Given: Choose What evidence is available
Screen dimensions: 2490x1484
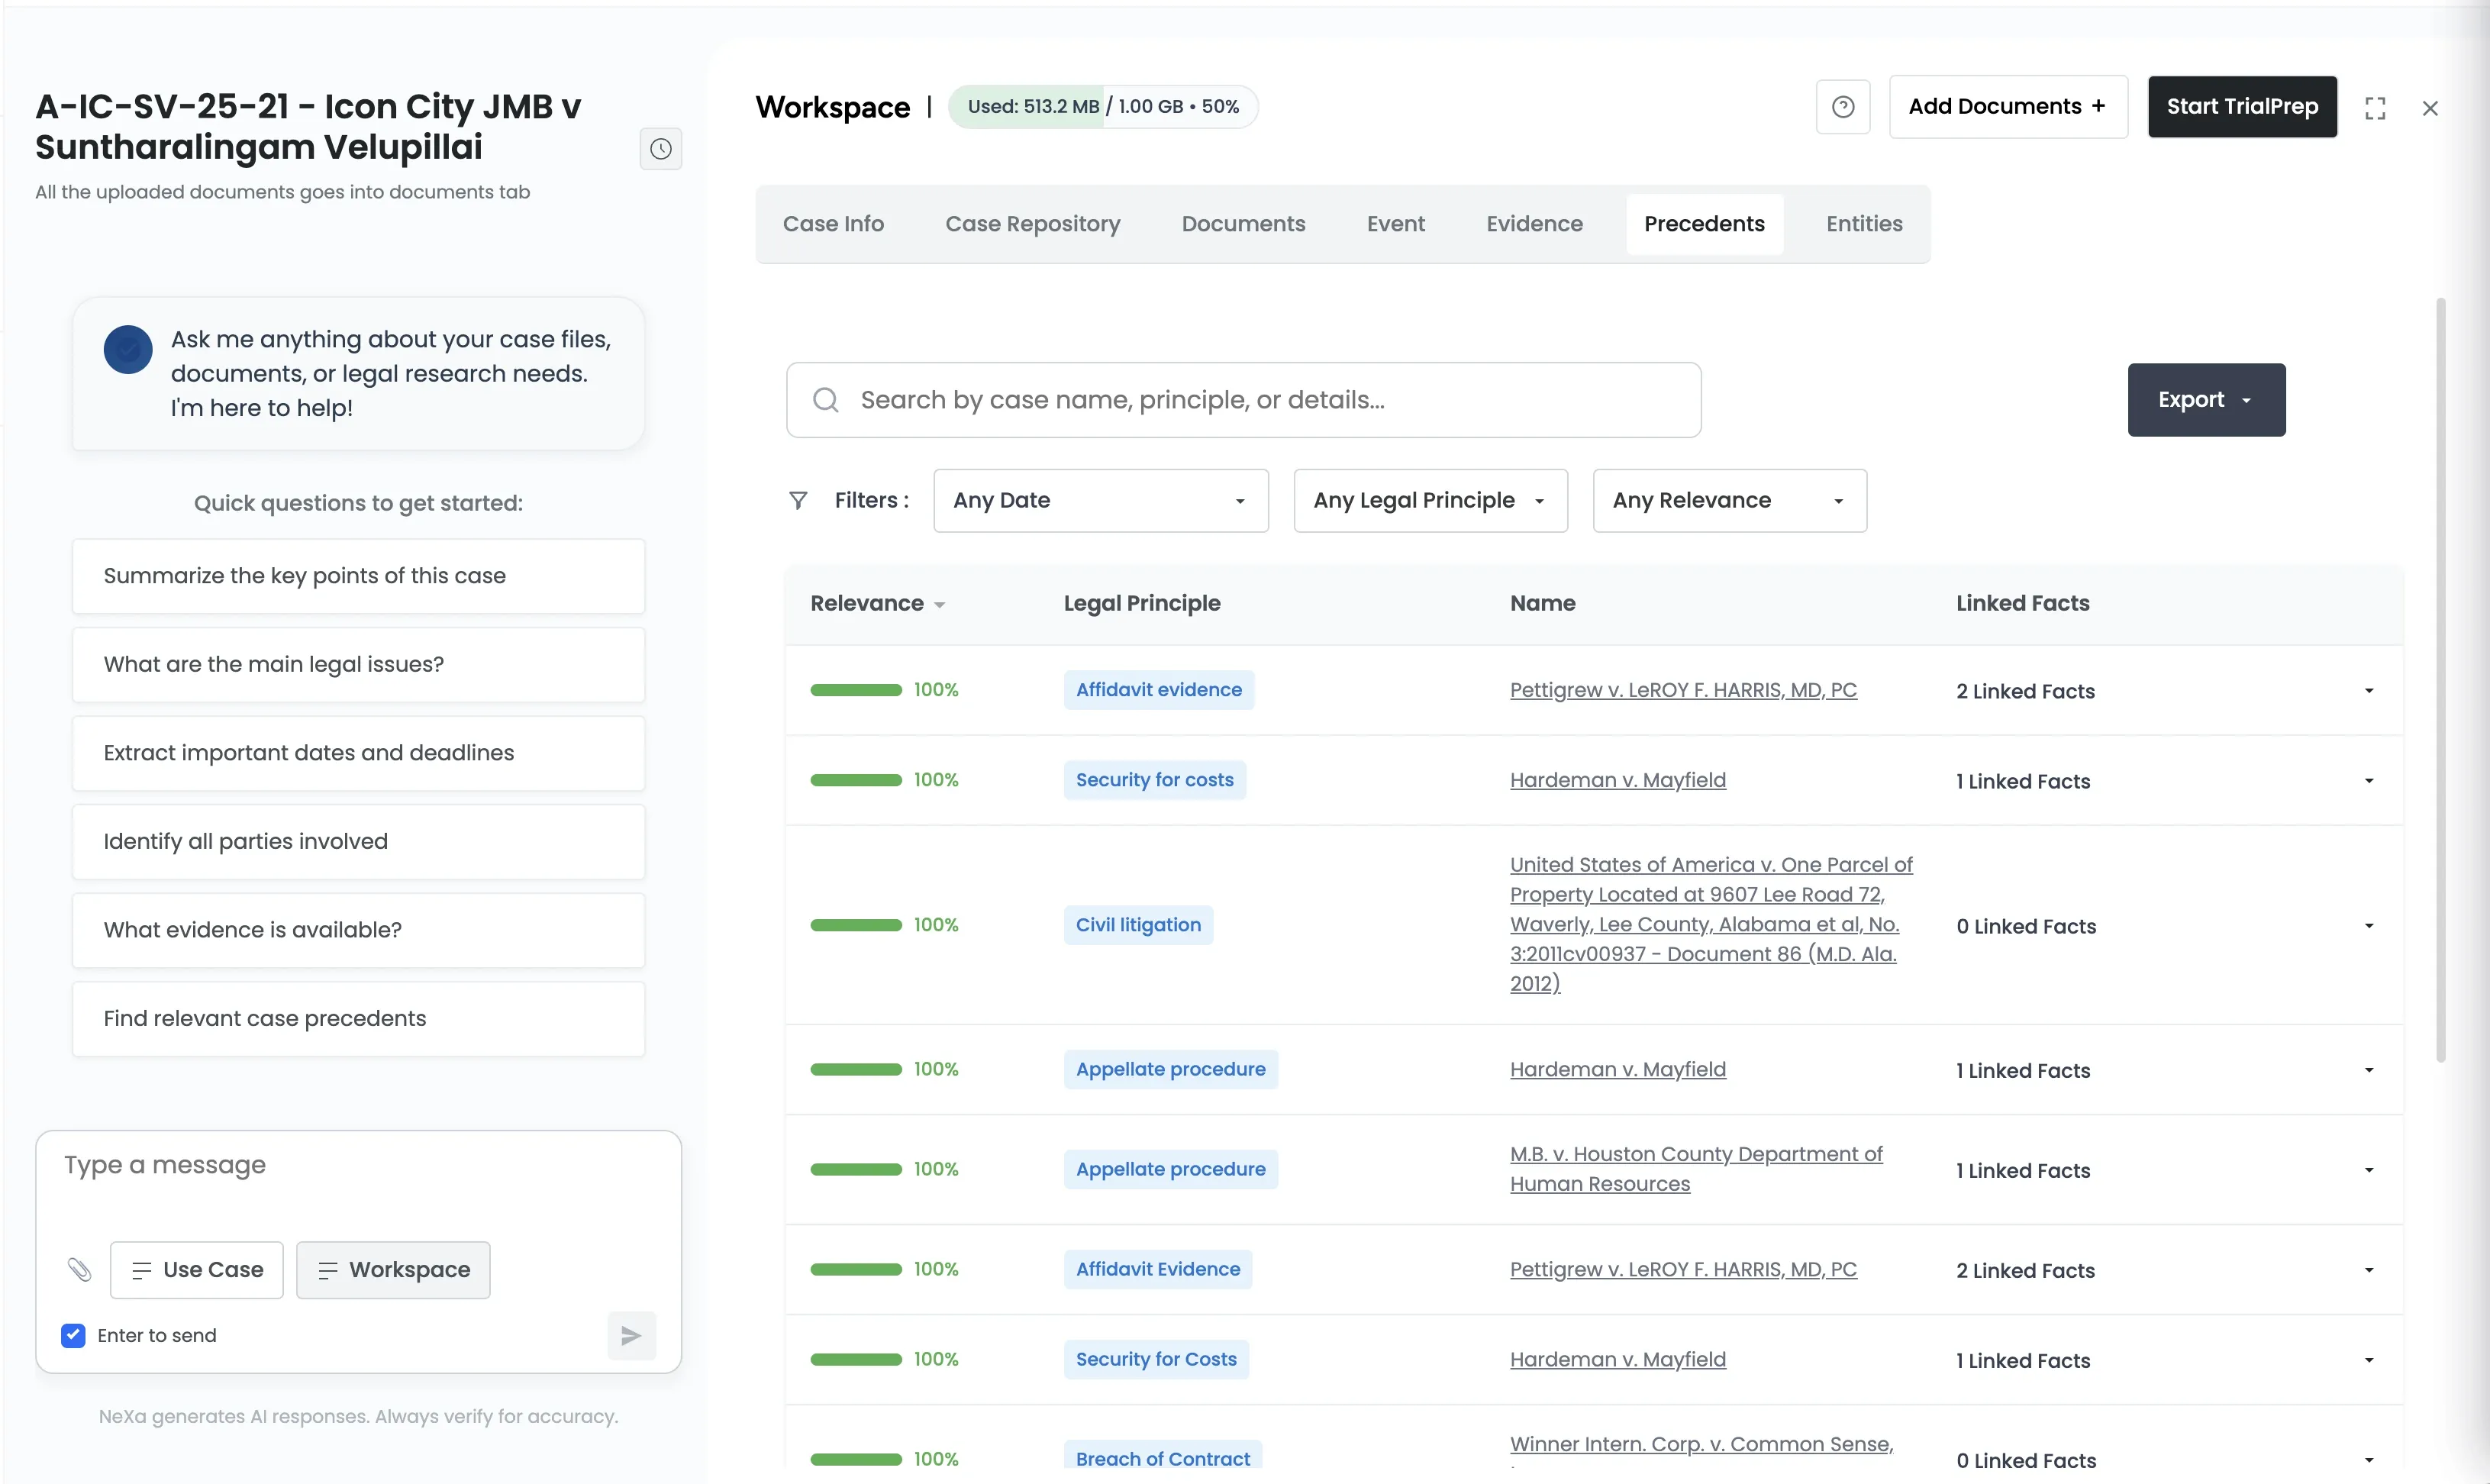Looking at the screenshot, I should [358, 930].
